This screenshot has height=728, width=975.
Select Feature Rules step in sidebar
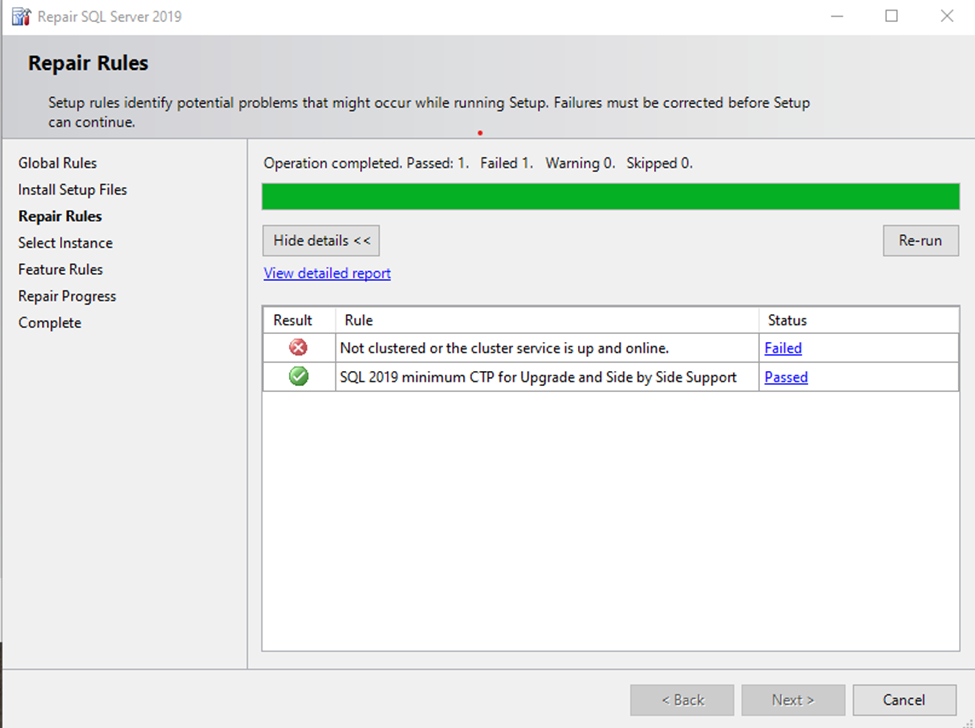pyautogui.click(x=60, y=270)
